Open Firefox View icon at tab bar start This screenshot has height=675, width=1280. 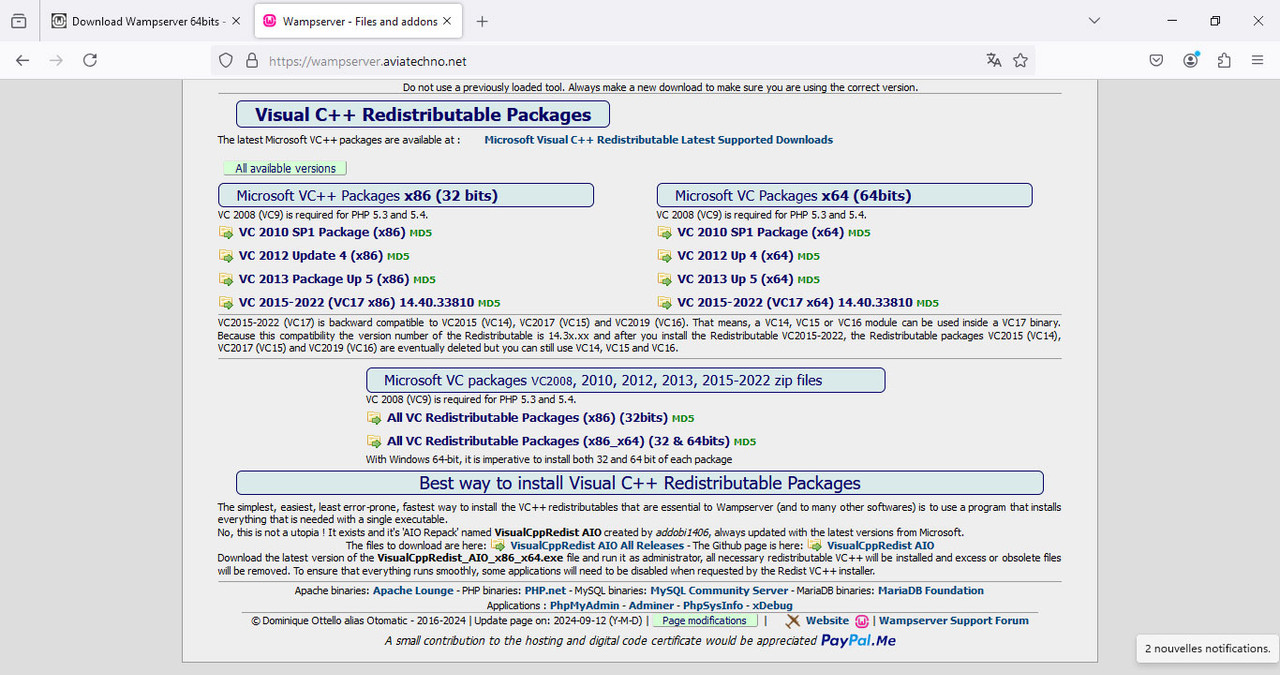coord(20,21)
